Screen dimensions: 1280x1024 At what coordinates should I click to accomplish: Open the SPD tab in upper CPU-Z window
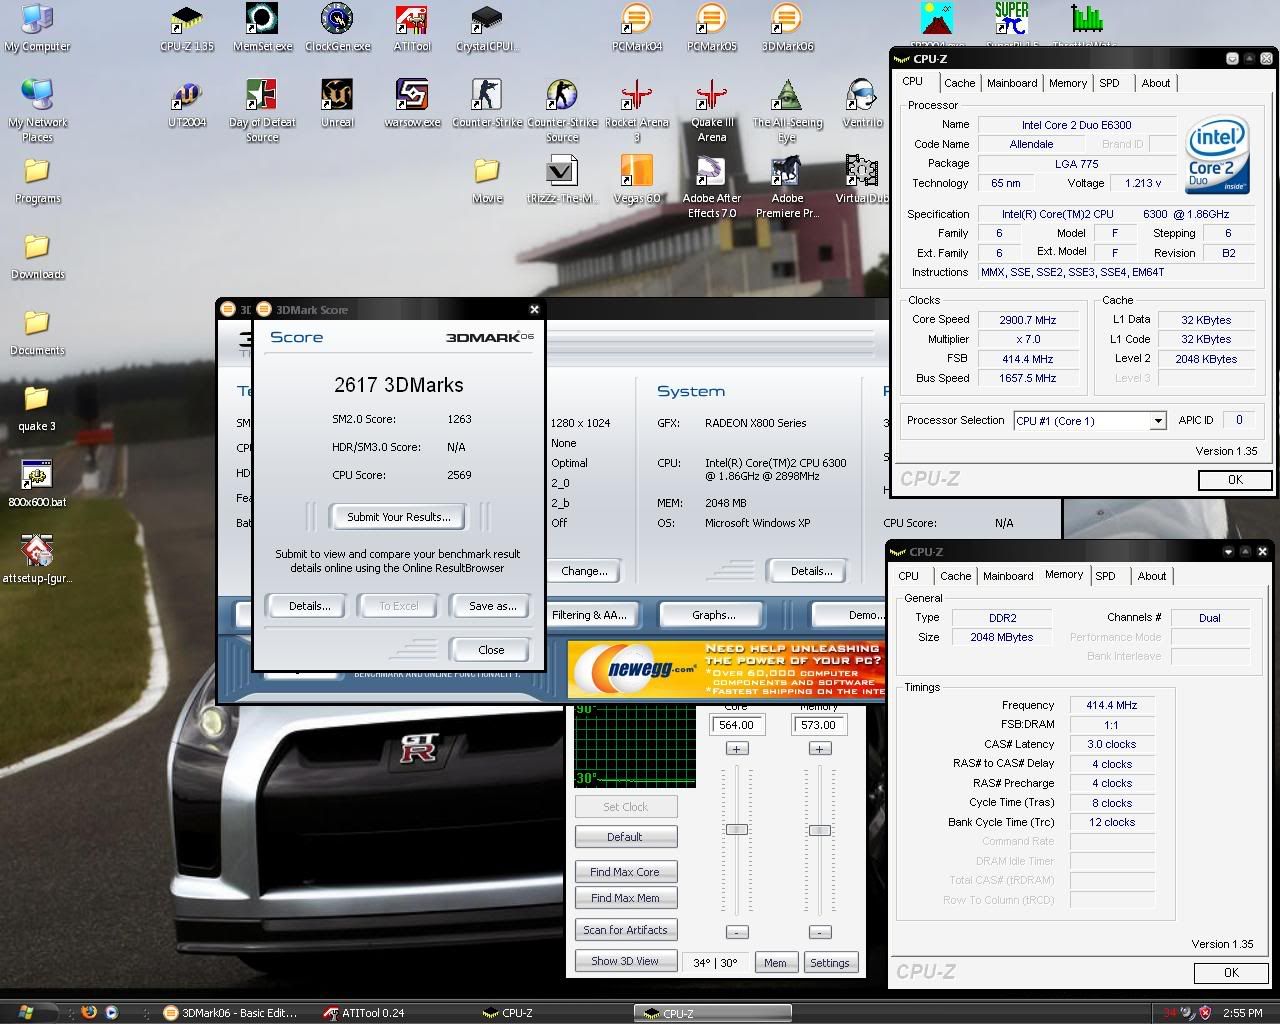tap(1109, 83)
